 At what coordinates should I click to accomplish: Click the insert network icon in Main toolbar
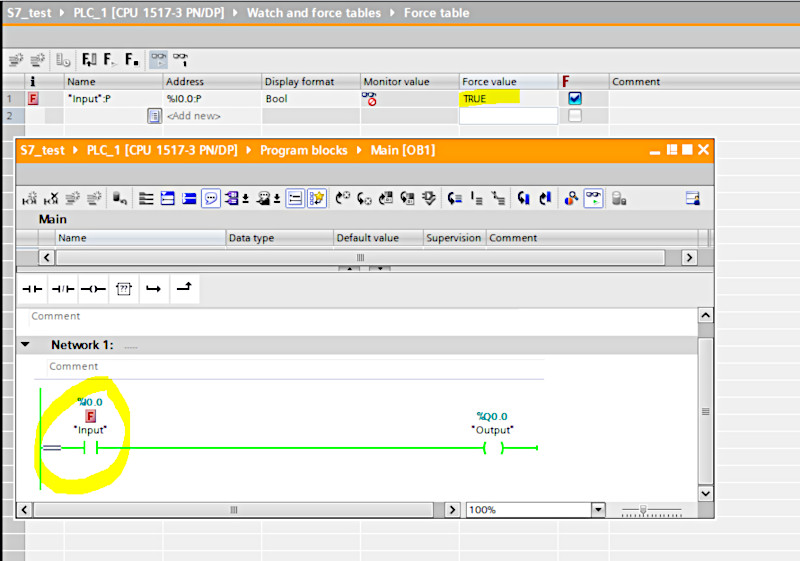[30, 198]
